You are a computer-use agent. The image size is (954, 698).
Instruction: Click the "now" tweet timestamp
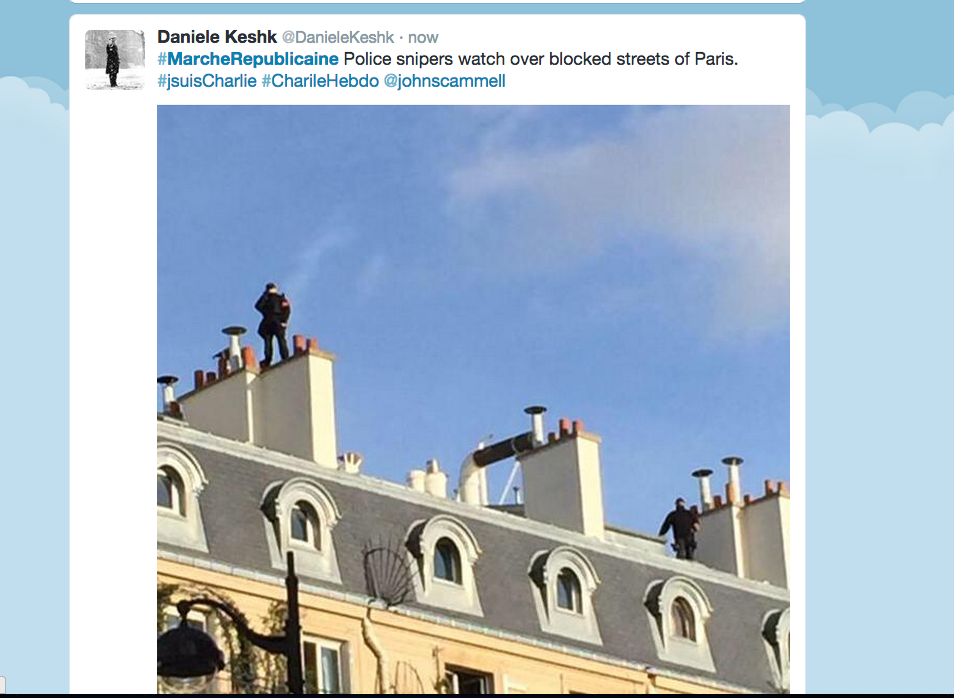pos(423,38)
